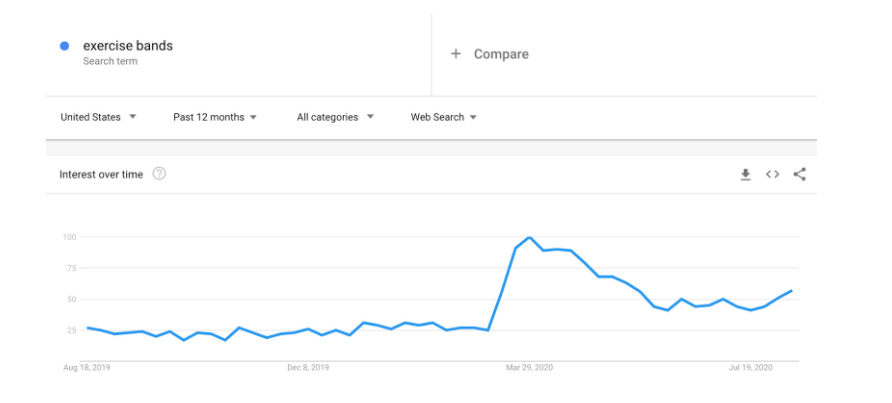Viewport: 892px width, 403px height.
Task: Open the United States region dropdown
Action: [x=98, y=117]
